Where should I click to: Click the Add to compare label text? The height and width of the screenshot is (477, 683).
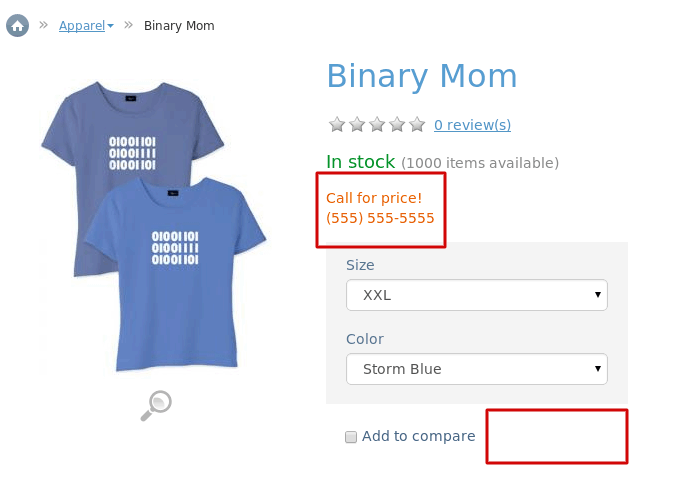419,436
